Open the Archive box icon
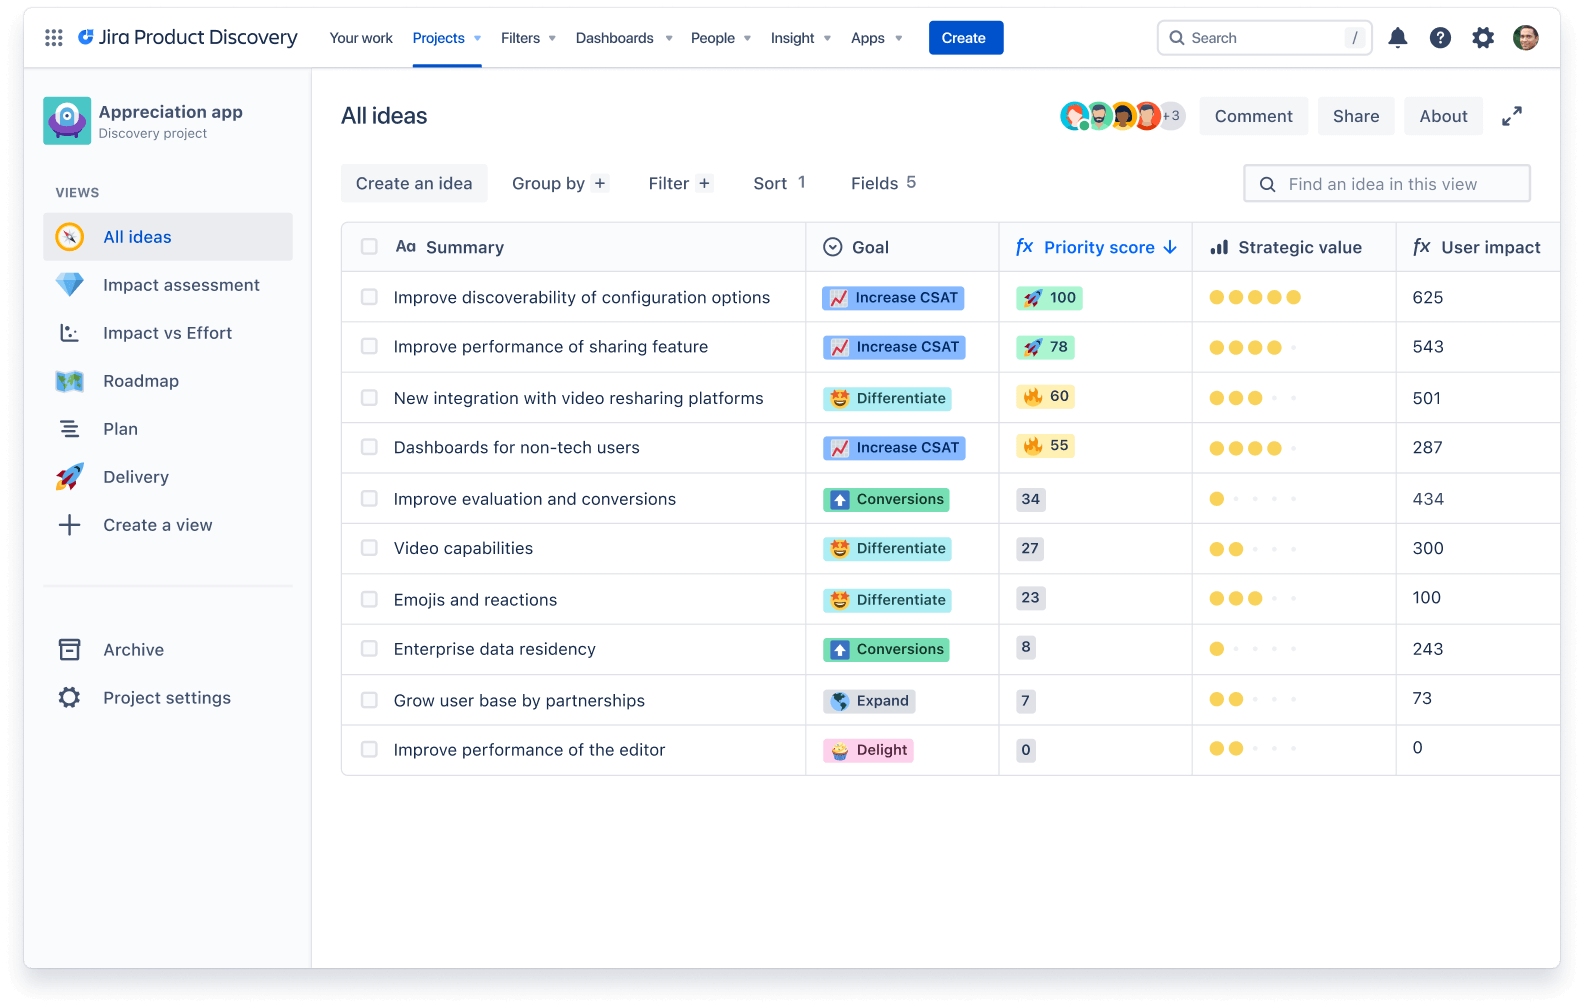This screenshot has width=1584, height=1008. [x=69, y=650]
